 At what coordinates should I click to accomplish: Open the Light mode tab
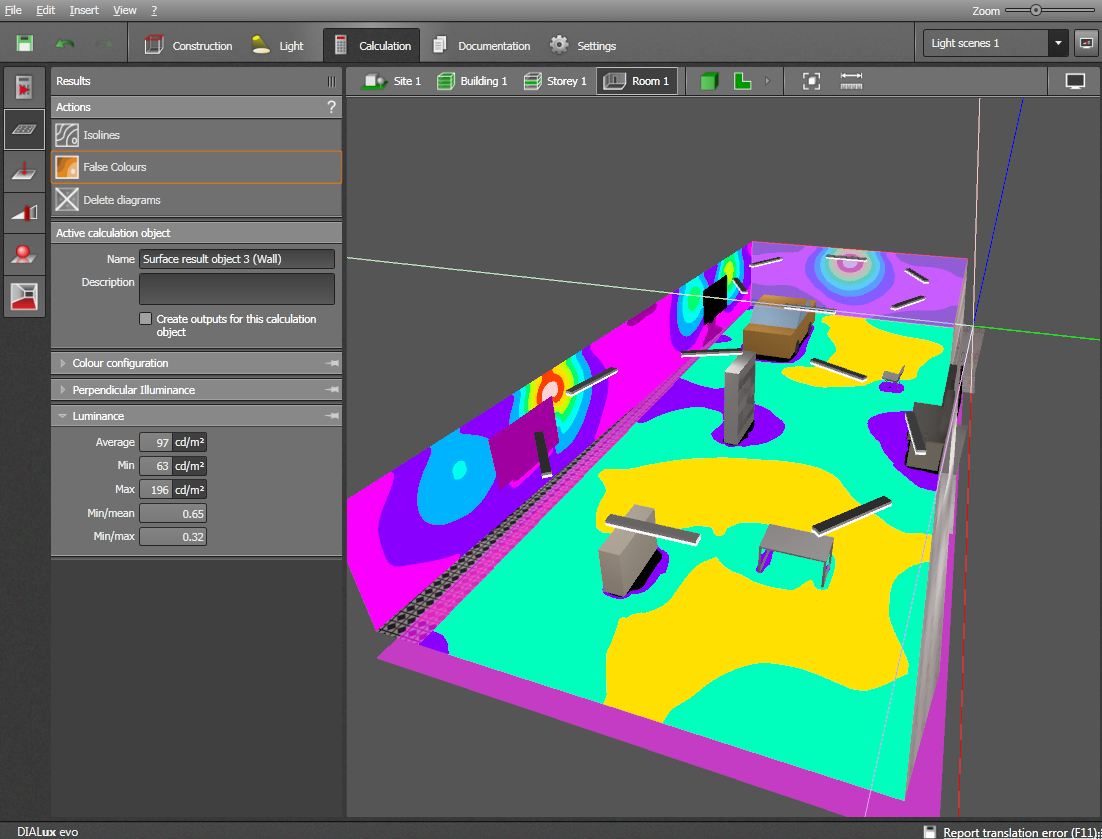[x=278, y=46]
